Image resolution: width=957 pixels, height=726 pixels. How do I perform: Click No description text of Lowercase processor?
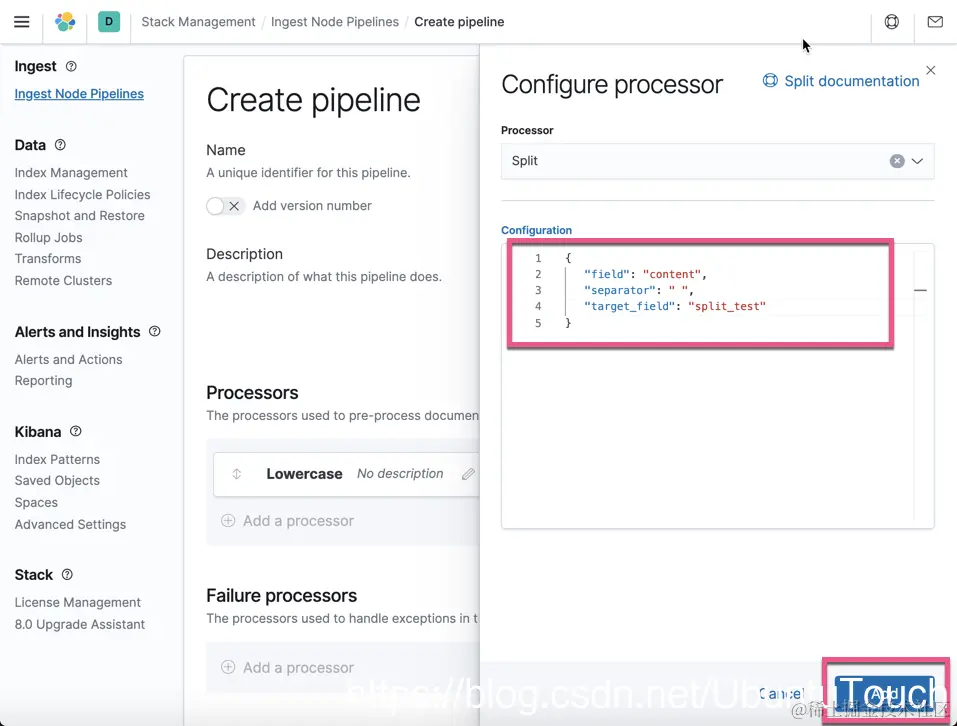pyautogui.click(x=400, y=474)
